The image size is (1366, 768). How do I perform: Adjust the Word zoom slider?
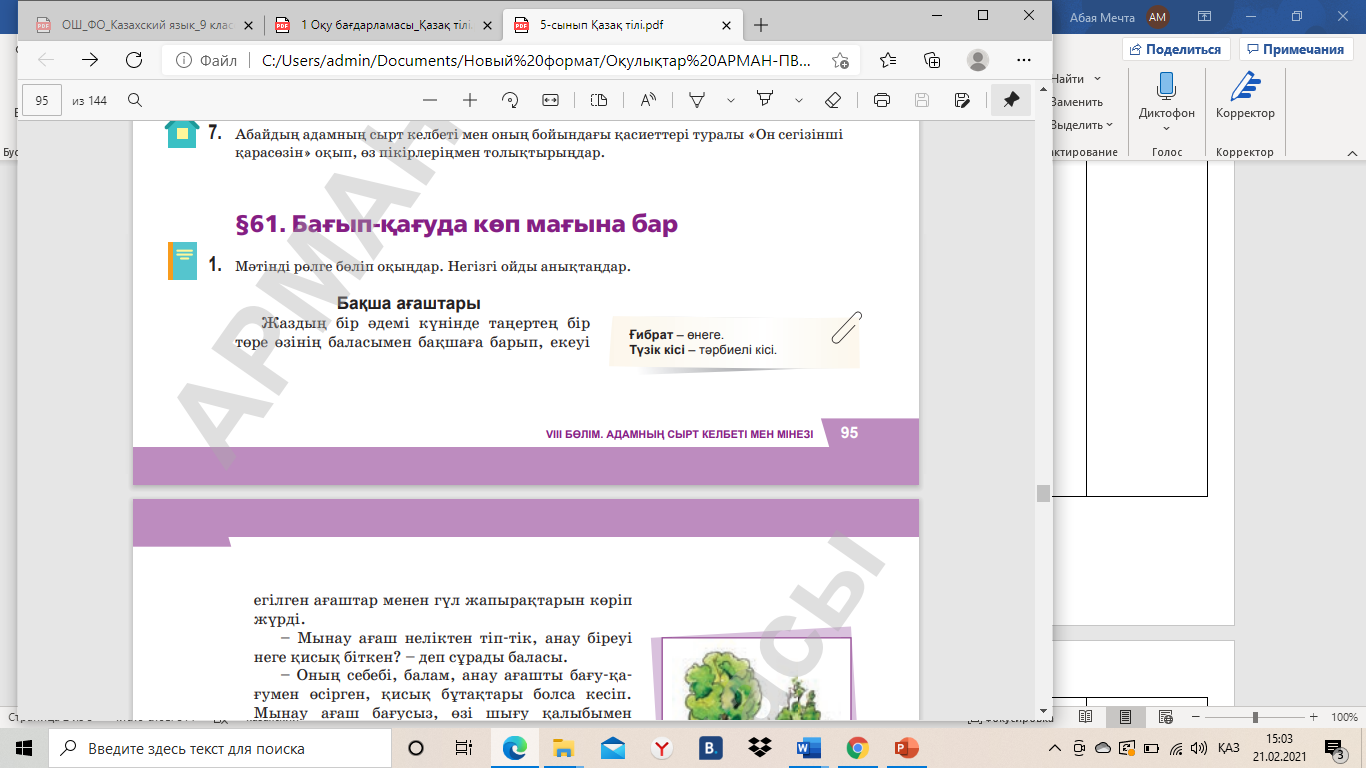click(x=1255, y=718)
